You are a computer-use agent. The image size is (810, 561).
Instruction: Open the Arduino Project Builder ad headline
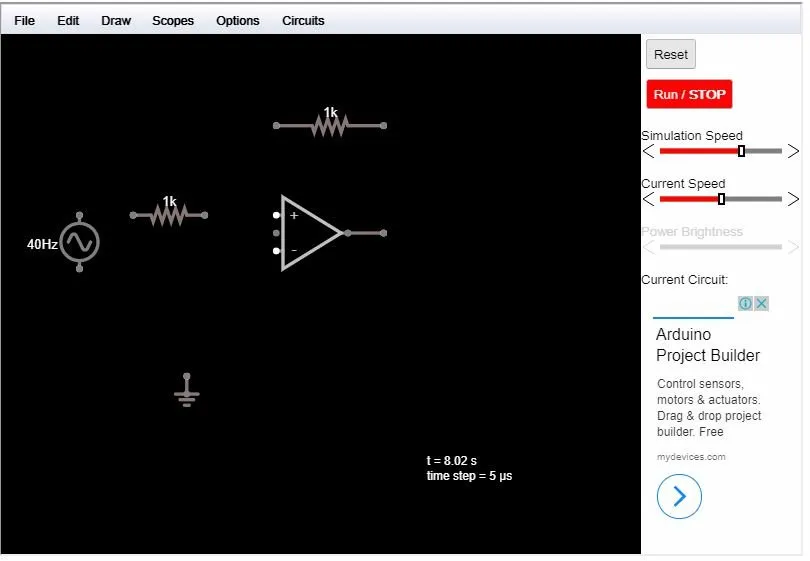coord(708,345)
